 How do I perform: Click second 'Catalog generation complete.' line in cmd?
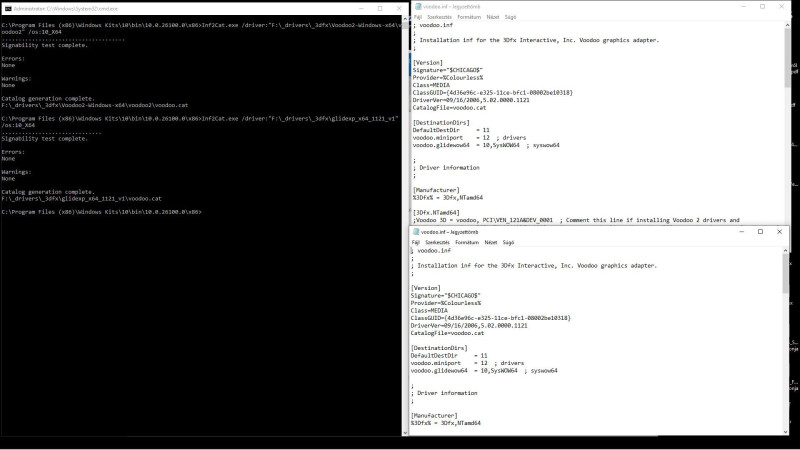(48, 192)
